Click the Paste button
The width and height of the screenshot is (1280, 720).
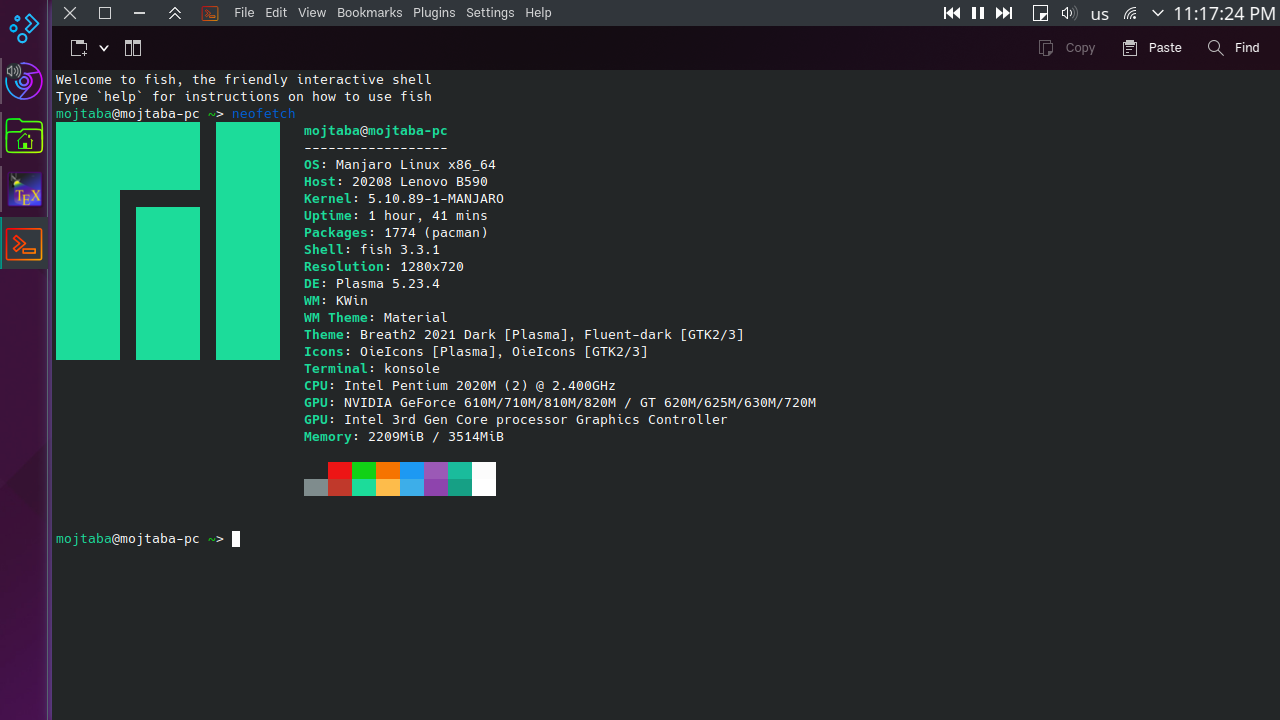tap(1152, 48)
